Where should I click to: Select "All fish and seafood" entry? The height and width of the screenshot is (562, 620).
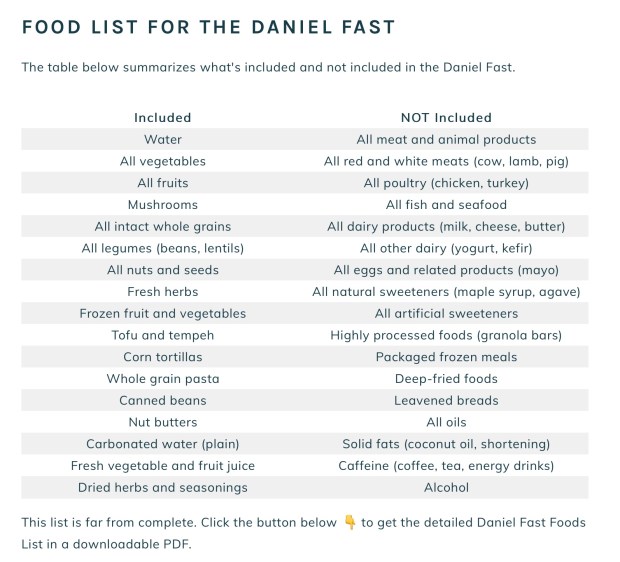coord(446,205)
